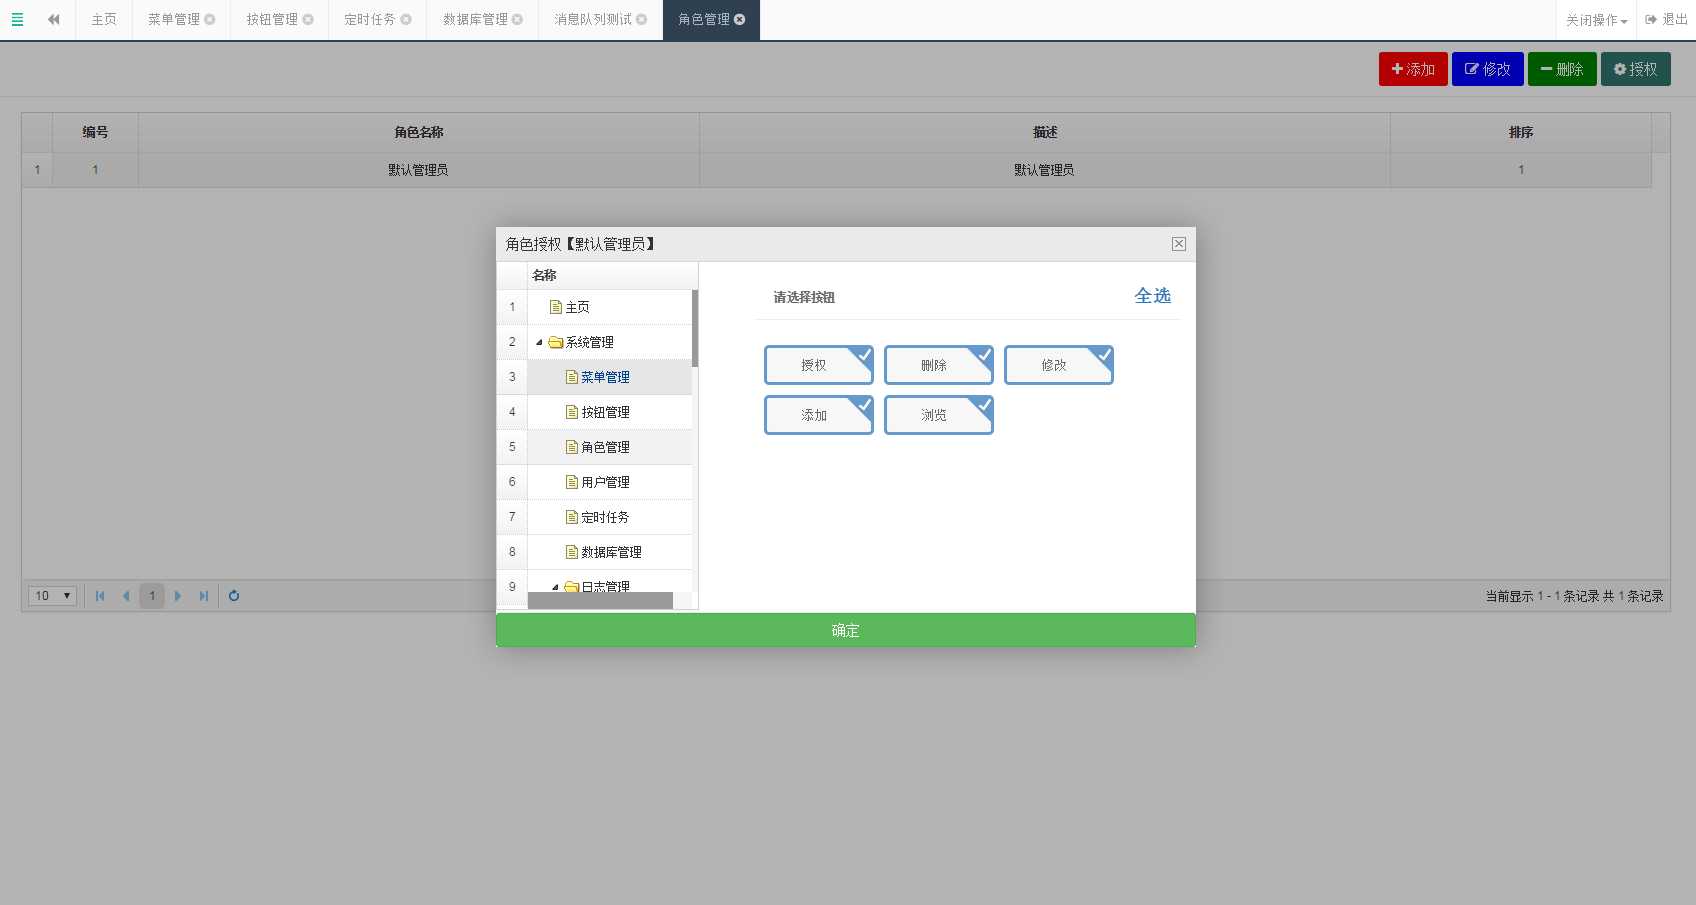Click 全选 to select all buttons
1696x905 pixels.
click(x=1152, y=296)
